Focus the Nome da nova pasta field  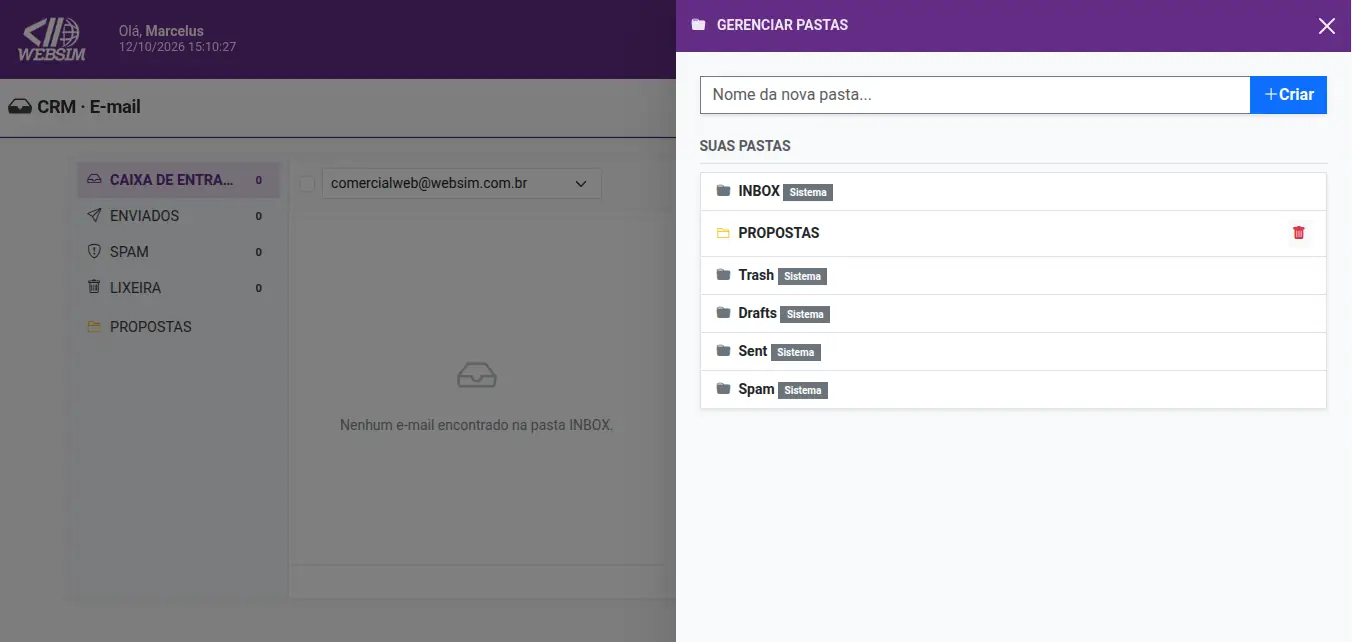pyautogui.click(x=975, y=95)
